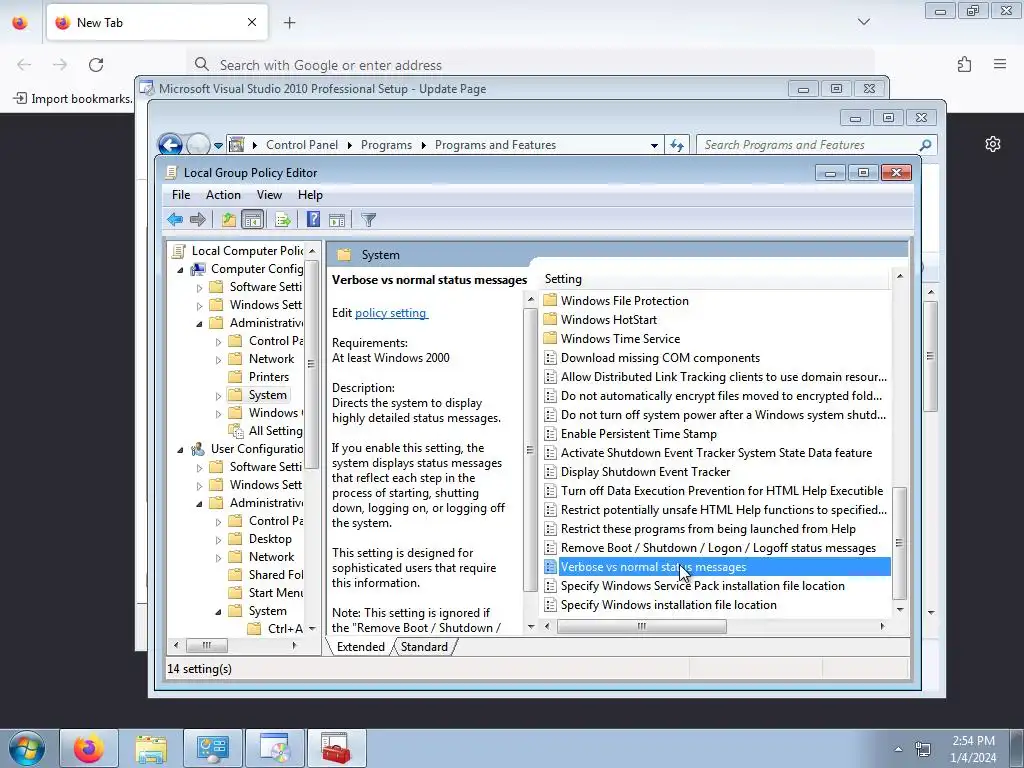The width and height of the screenshot is (1024, 768).
Task: Click Control Panel breadcrumb in address bar
Action: [302, 145]
